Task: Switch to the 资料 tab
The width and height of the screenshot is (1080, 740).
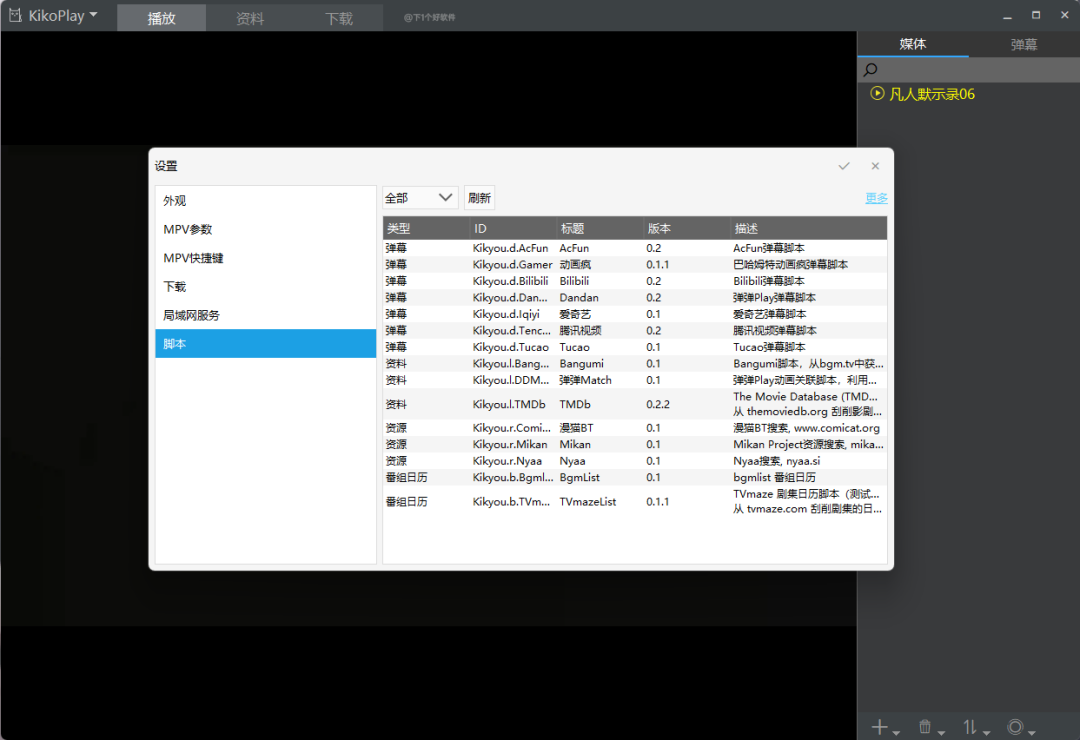Action: 250,18
